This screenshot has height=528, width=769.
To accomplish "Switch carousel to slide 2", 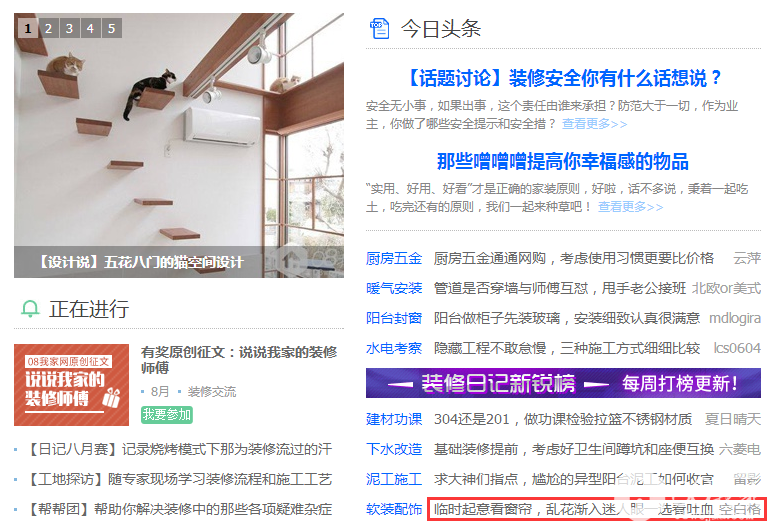I will coord(49,28).
